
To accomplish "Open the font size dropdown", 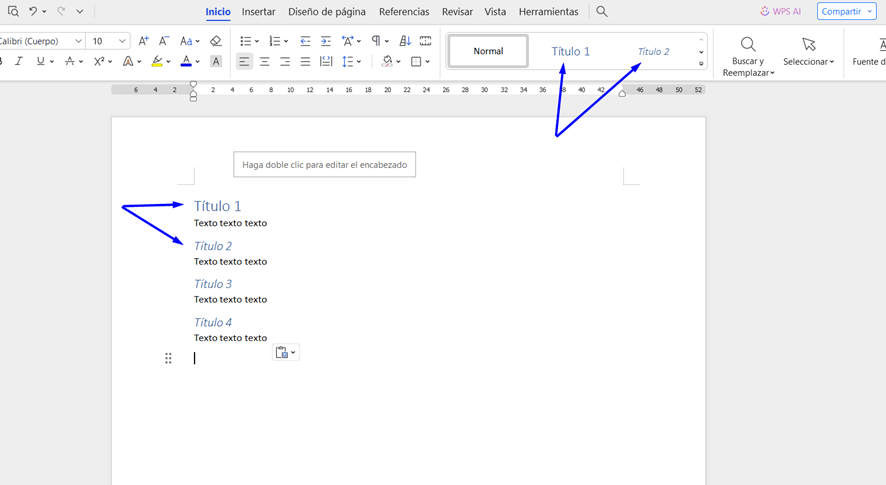I will click(122, 41).
